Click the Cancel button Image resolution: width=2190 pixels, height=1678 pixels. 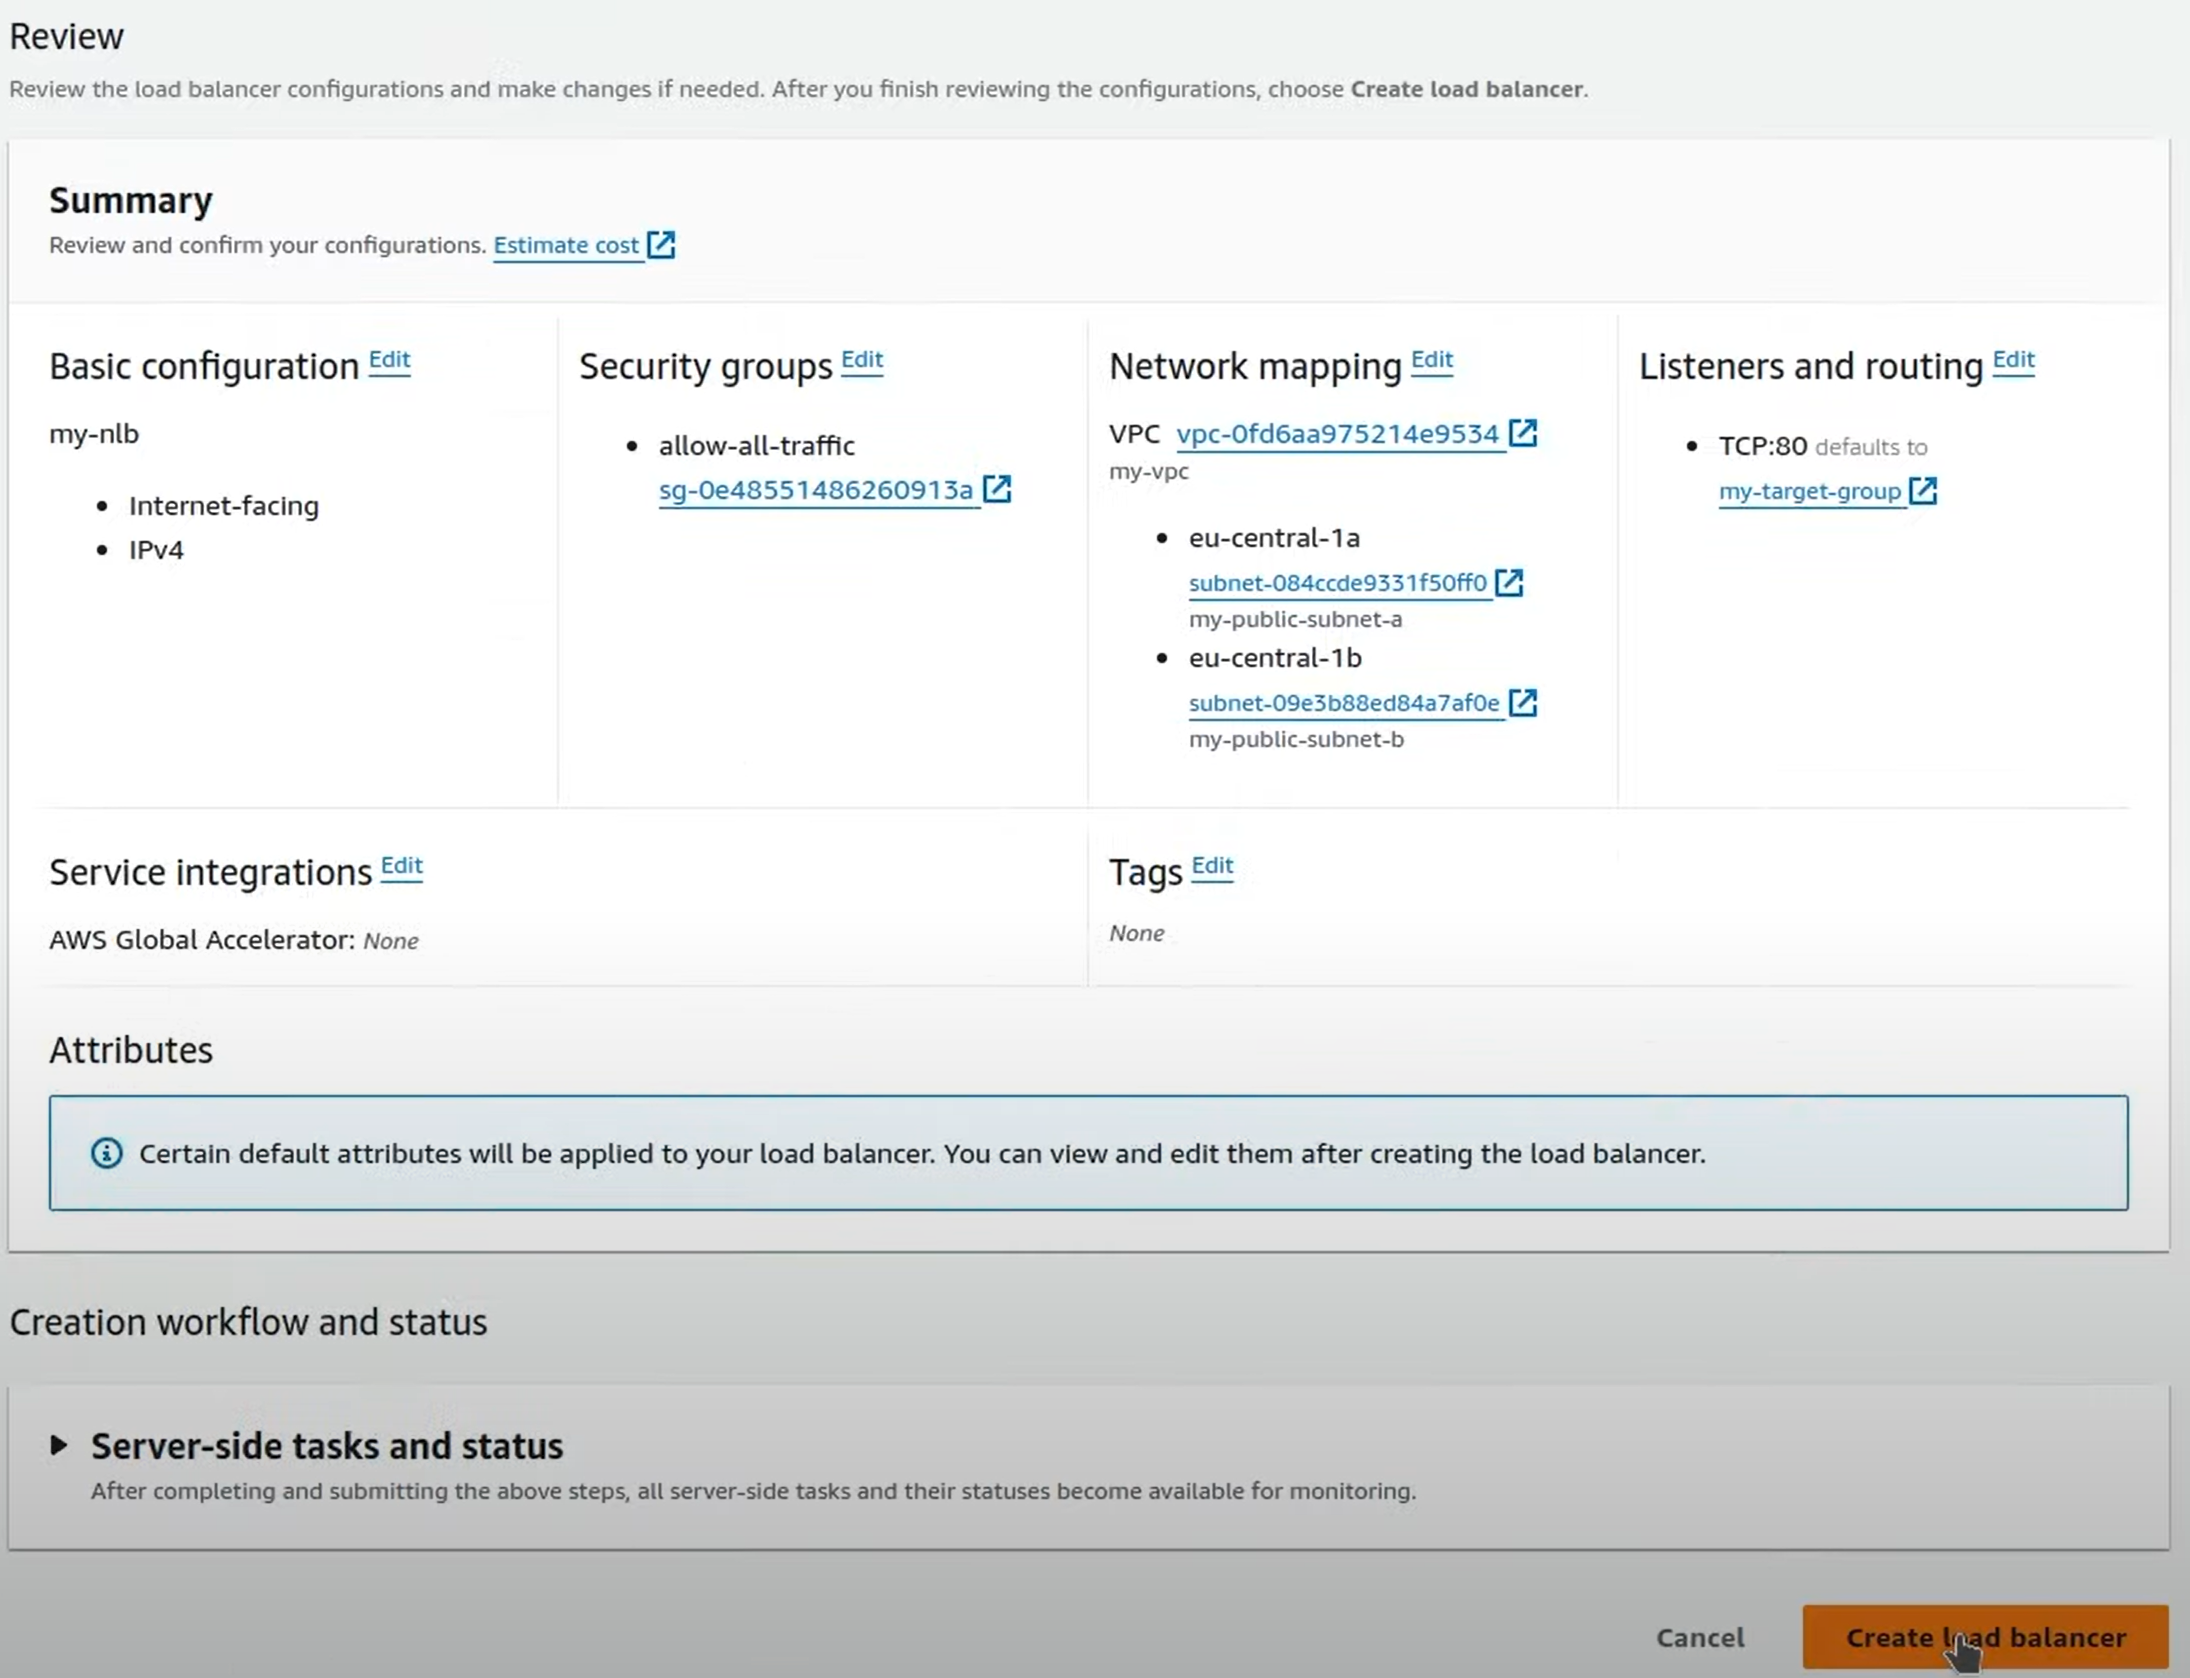click(x=1700, y=1637)
